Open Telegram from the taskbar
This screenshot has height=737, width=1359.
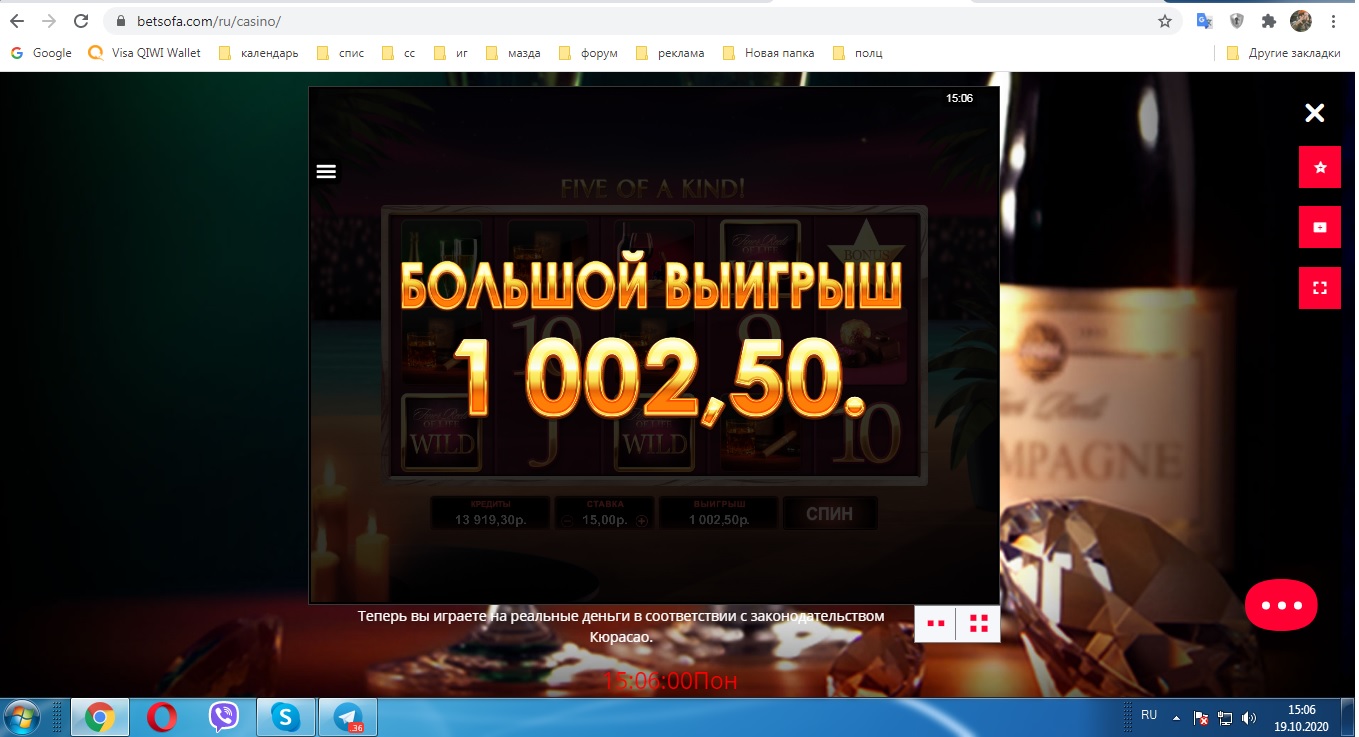[x=348, y=717]
